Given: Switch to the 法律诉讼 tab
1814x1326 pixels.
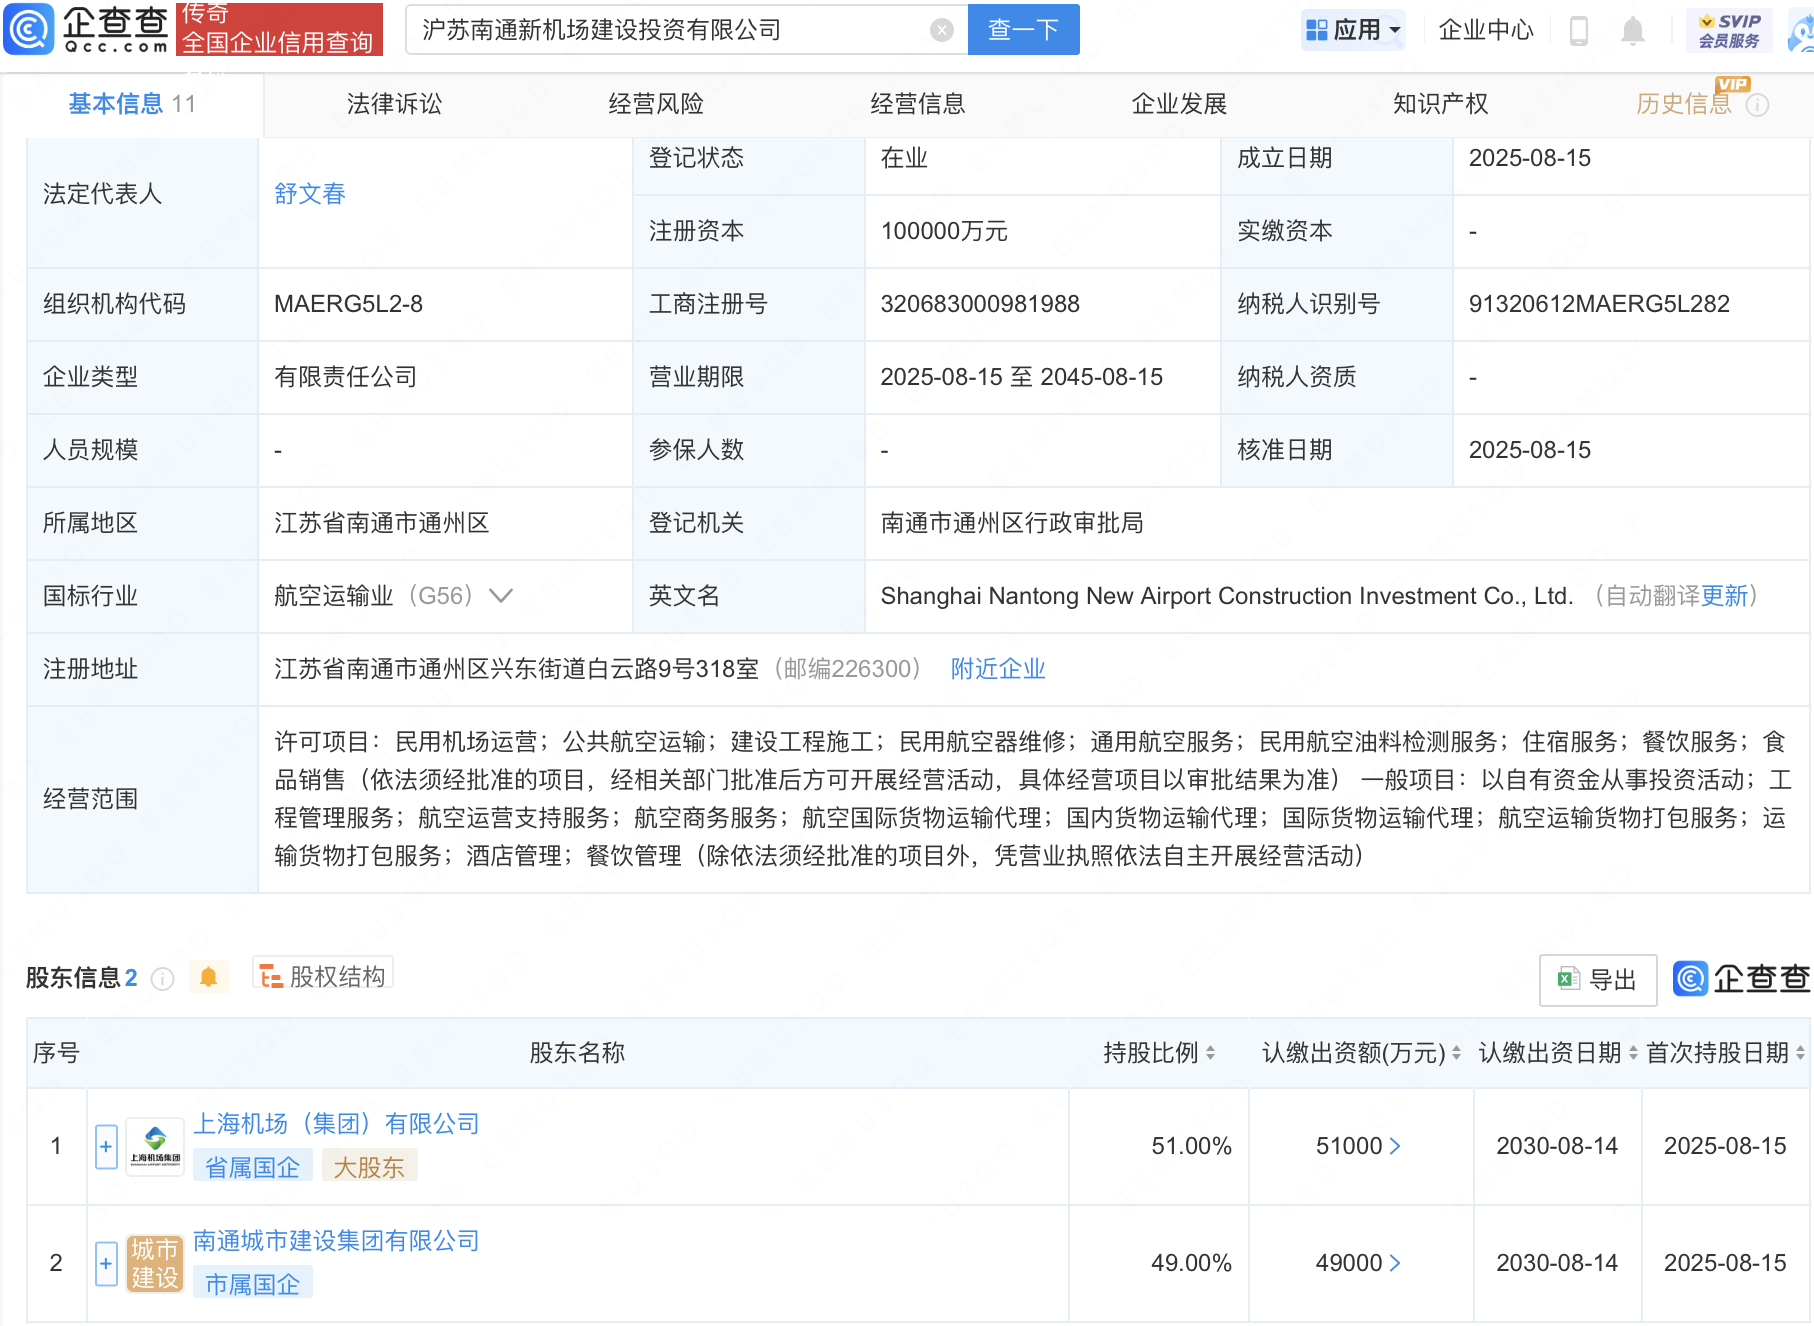Looking at the screenshot, I should [x=394, y=104].
